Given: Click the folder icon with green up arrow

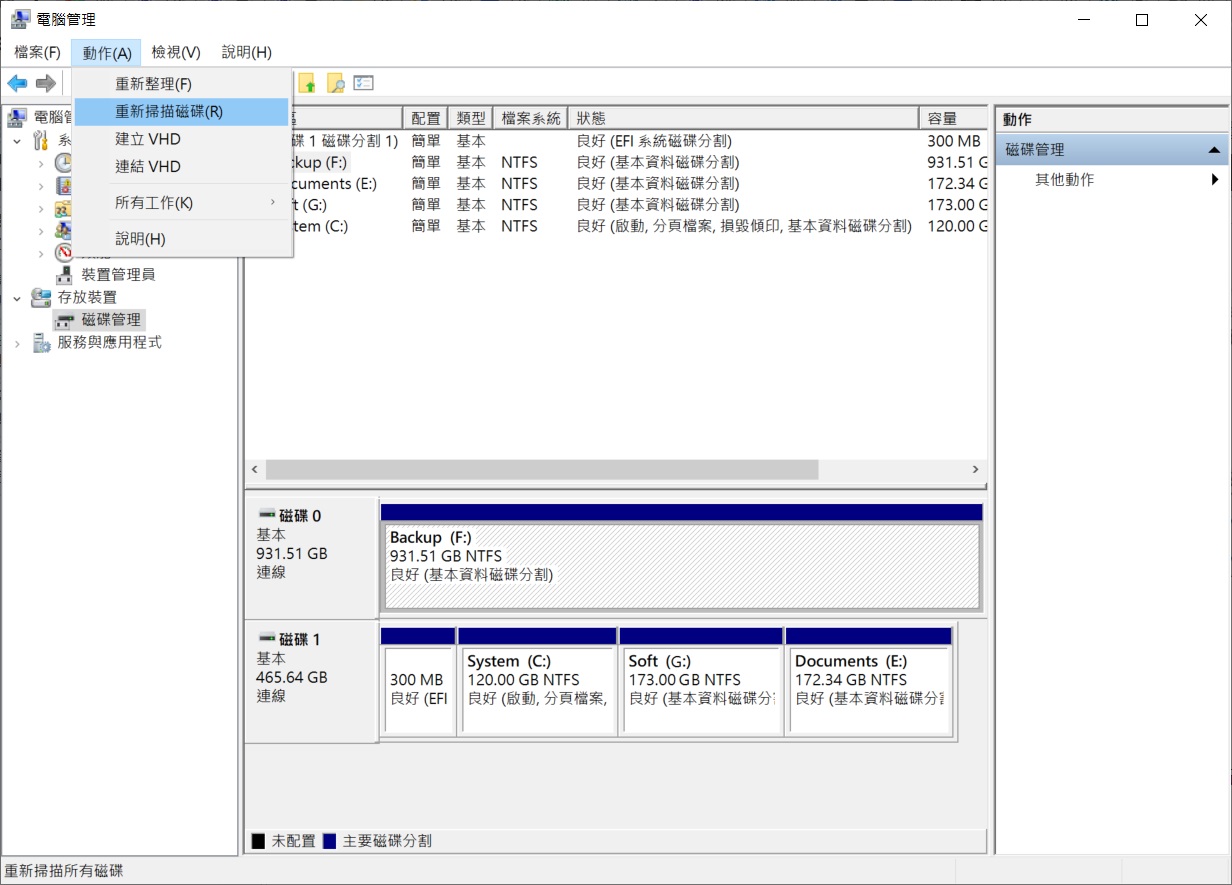Looking at the screenshot, I should pyautogui.click(x=307, y=84).
